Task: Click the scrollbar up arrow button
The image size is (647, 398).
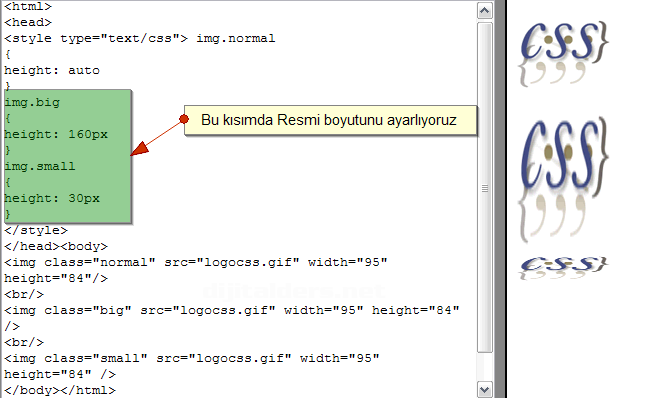Action: coord(484,11)
